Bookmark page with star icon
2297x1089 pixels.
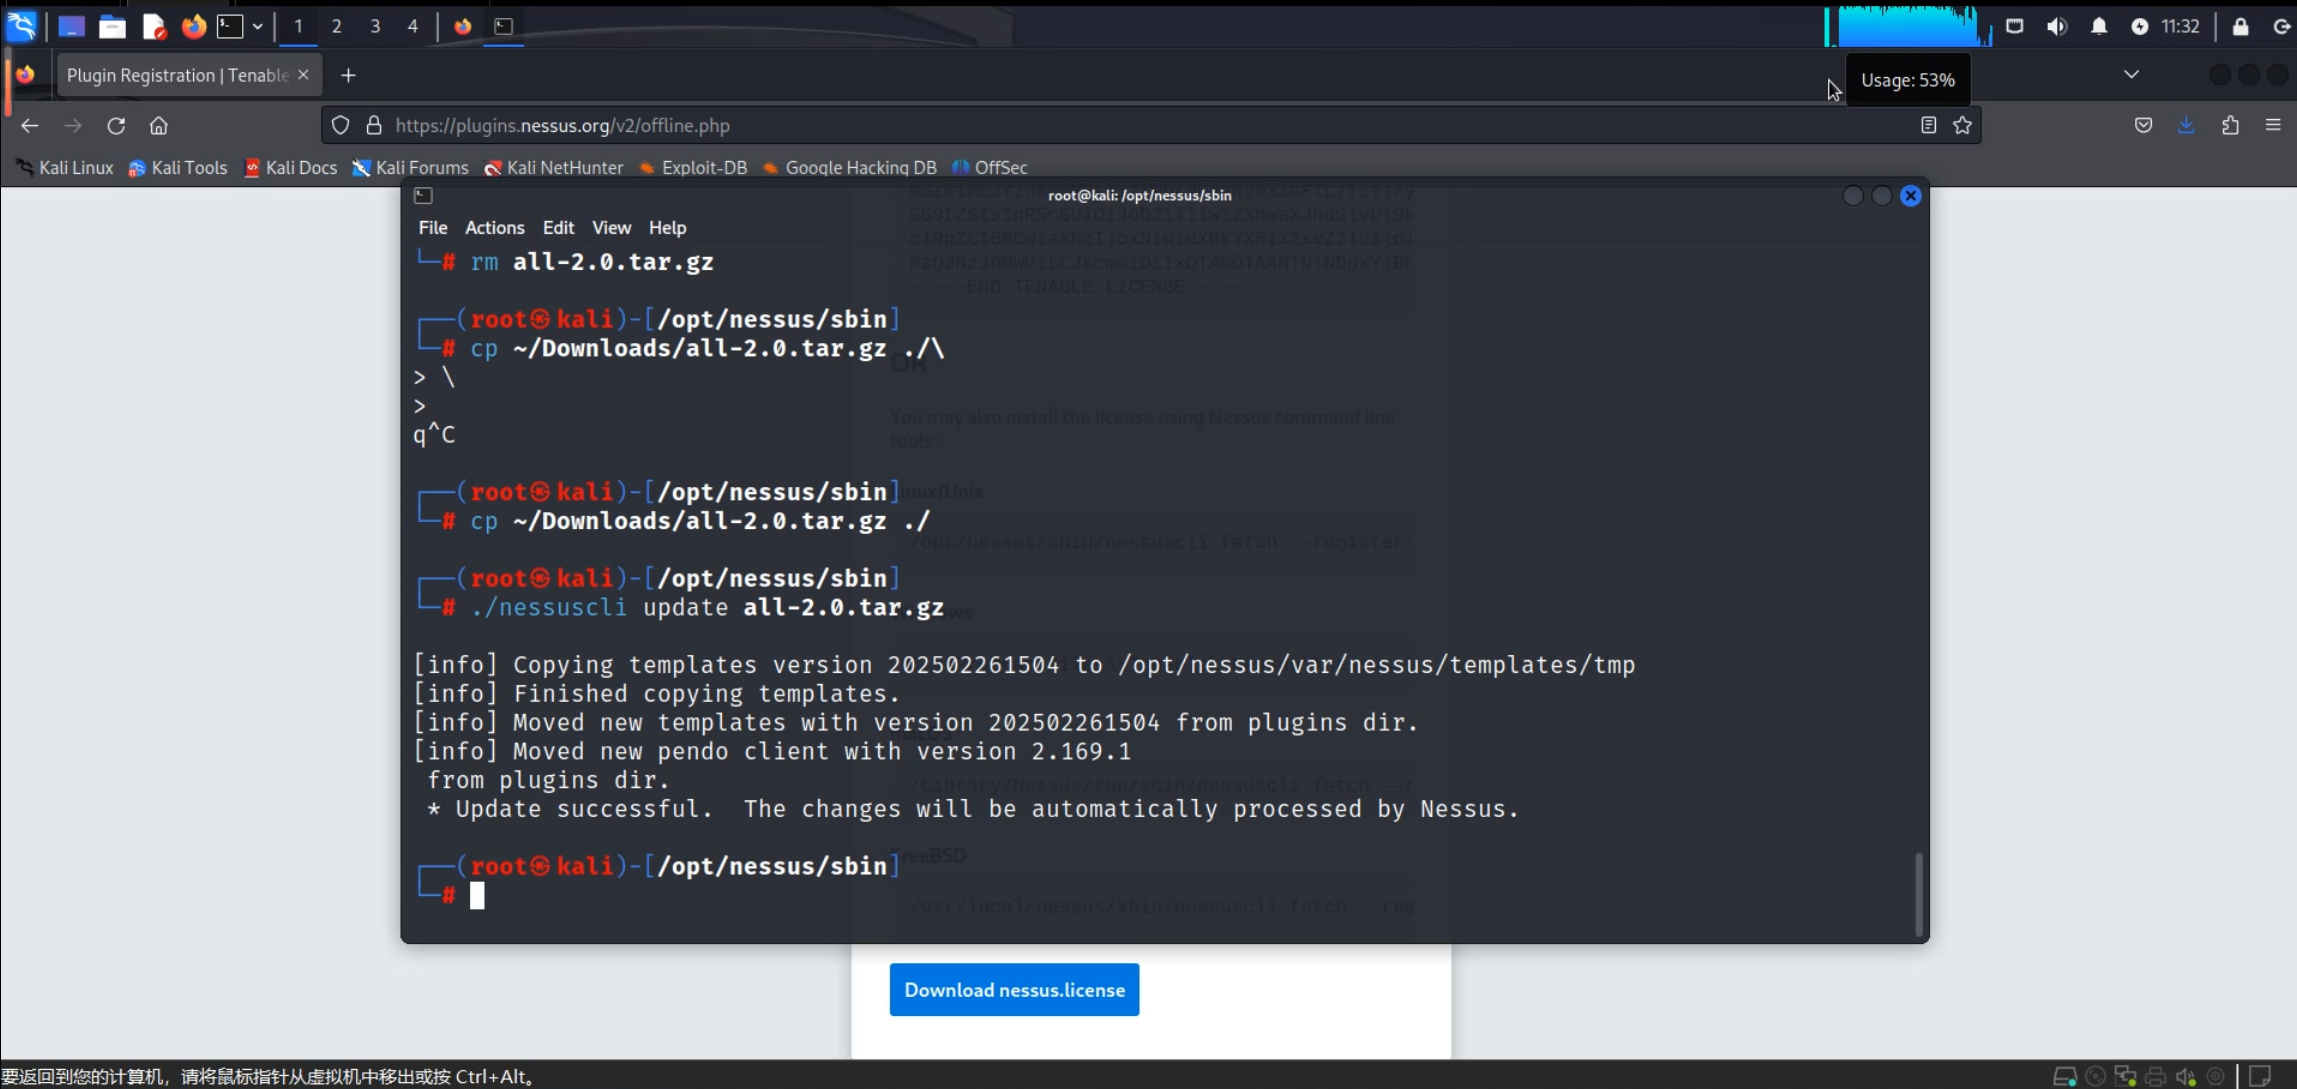click(1962, 125)
